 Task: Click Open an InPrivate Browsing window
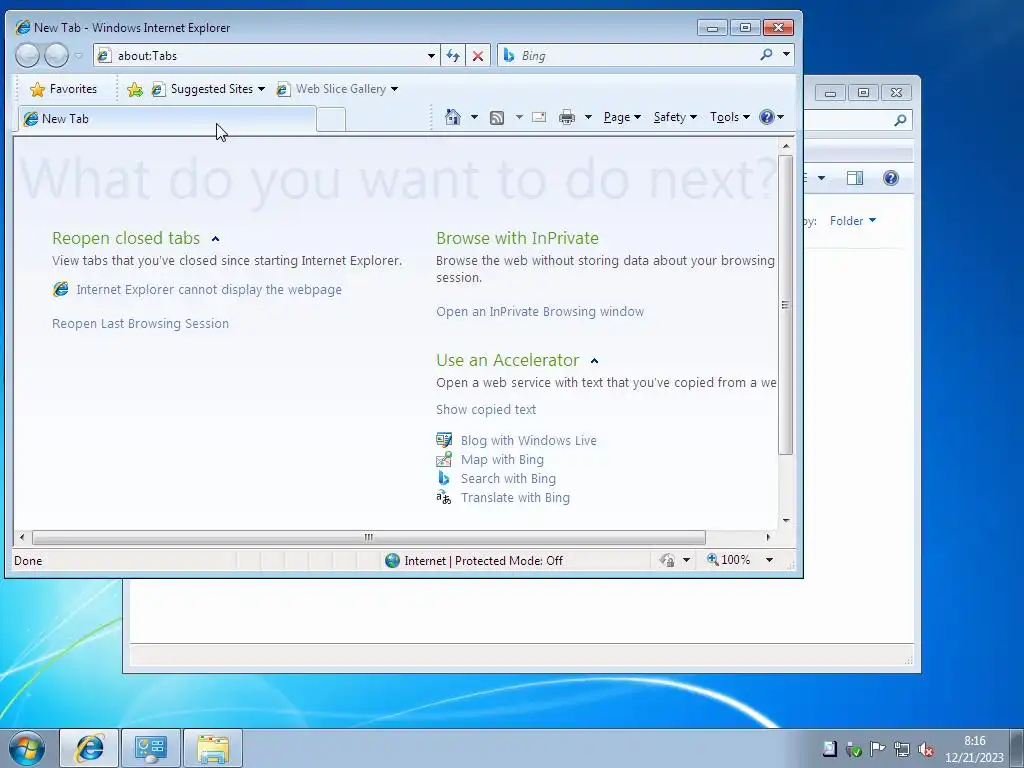[x=540, y=312]
